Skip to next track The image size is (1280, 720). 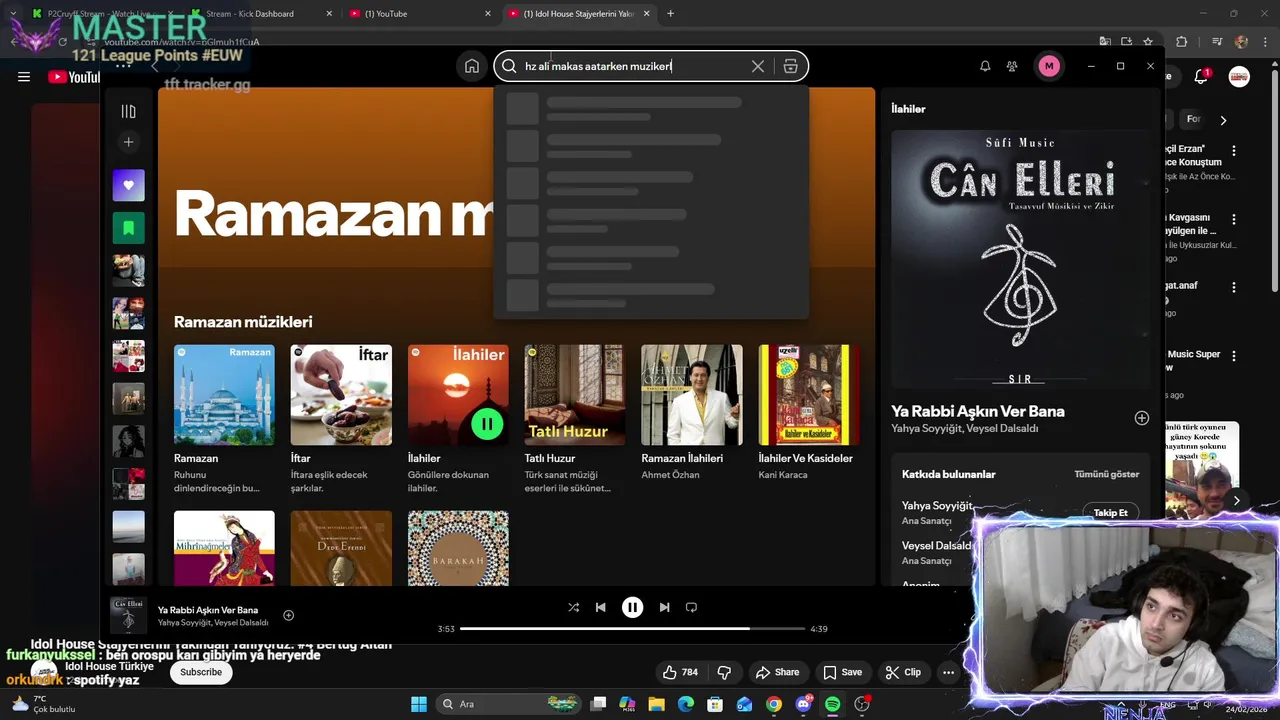click(664, 607)
